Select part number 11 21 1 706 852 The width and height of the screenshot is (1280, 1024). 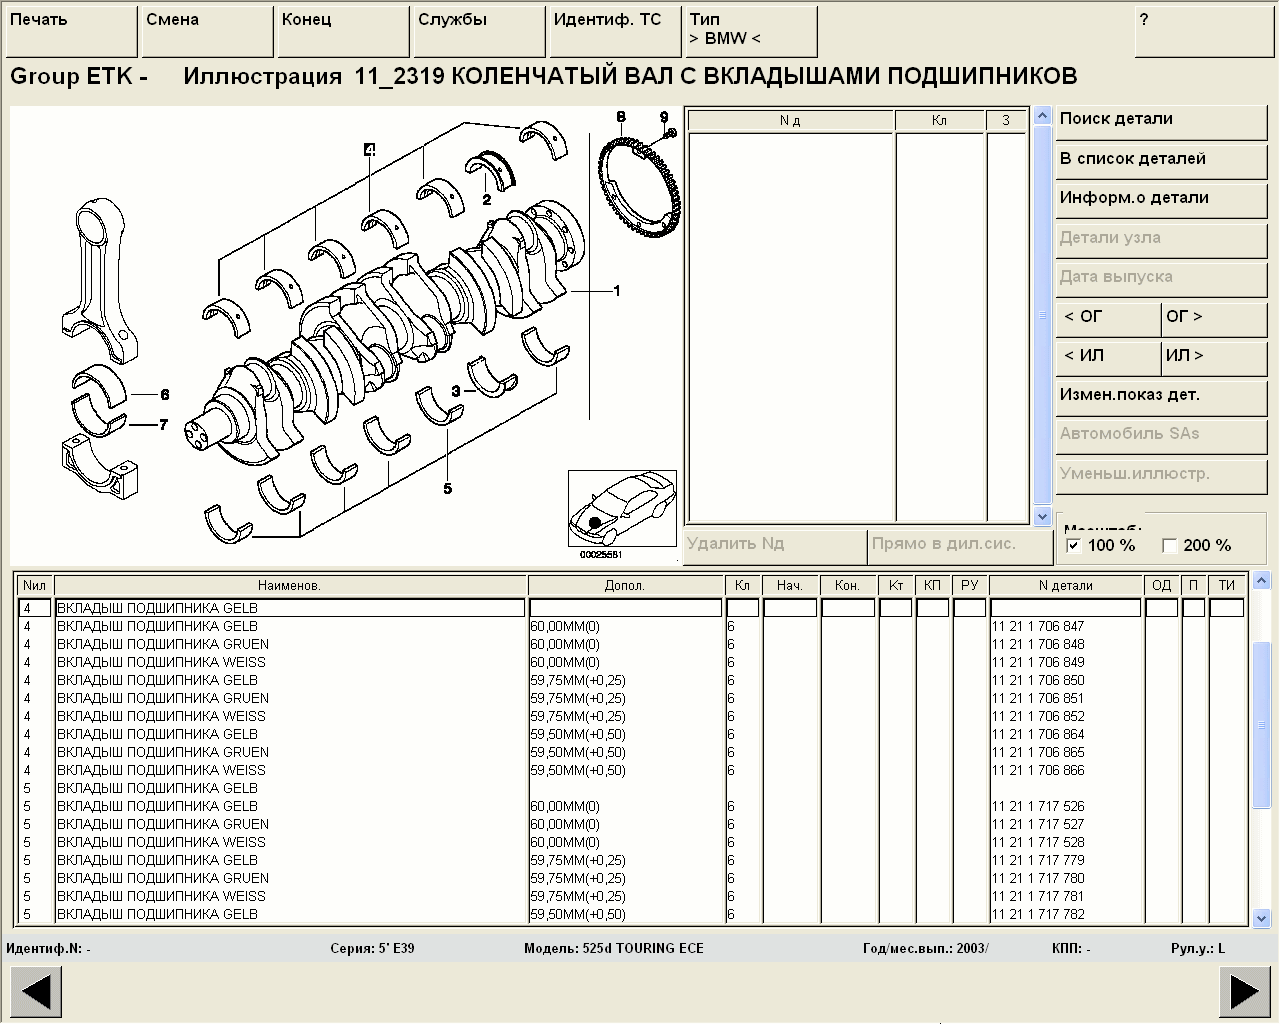click(x=1038, y=716)
